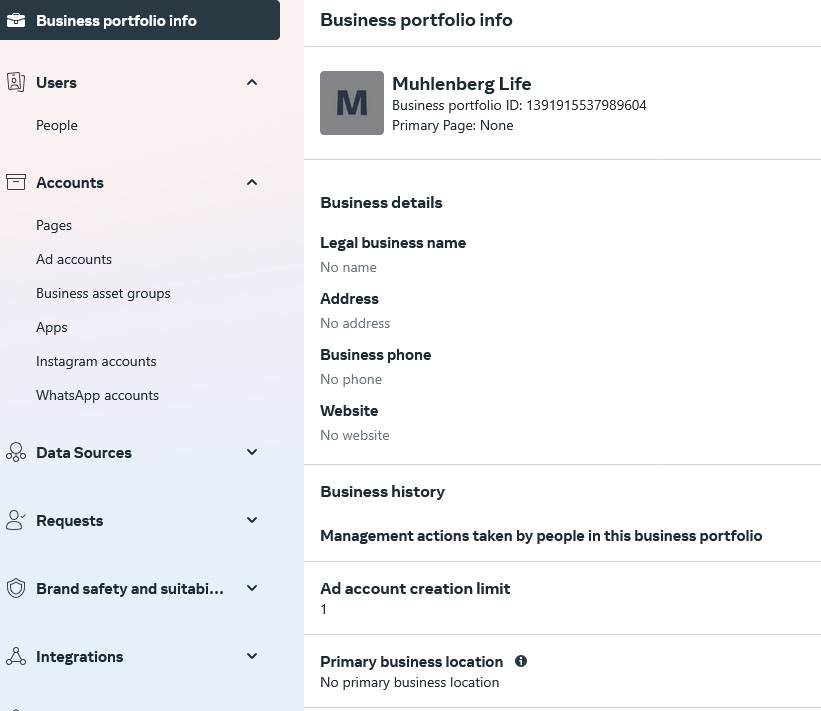Open Business asset groups

click(103, 293)
